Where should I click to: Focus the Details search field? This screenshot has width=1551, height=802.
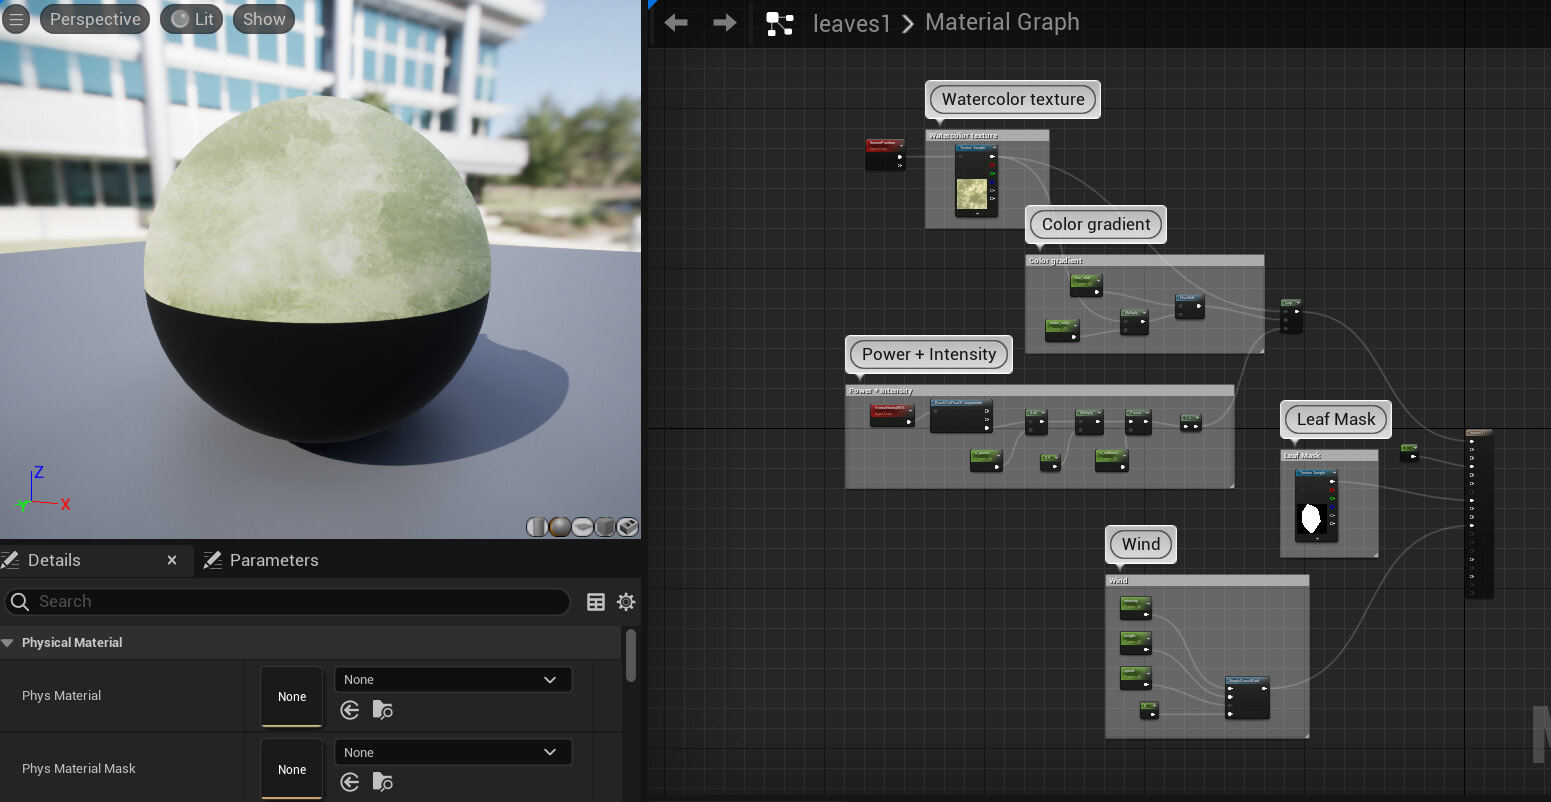click(x=288, y=601)
